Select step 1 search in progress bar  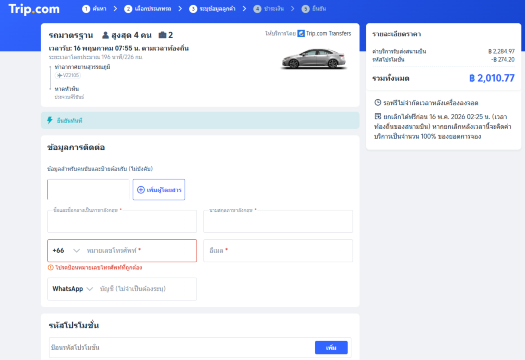coord(94,9)
